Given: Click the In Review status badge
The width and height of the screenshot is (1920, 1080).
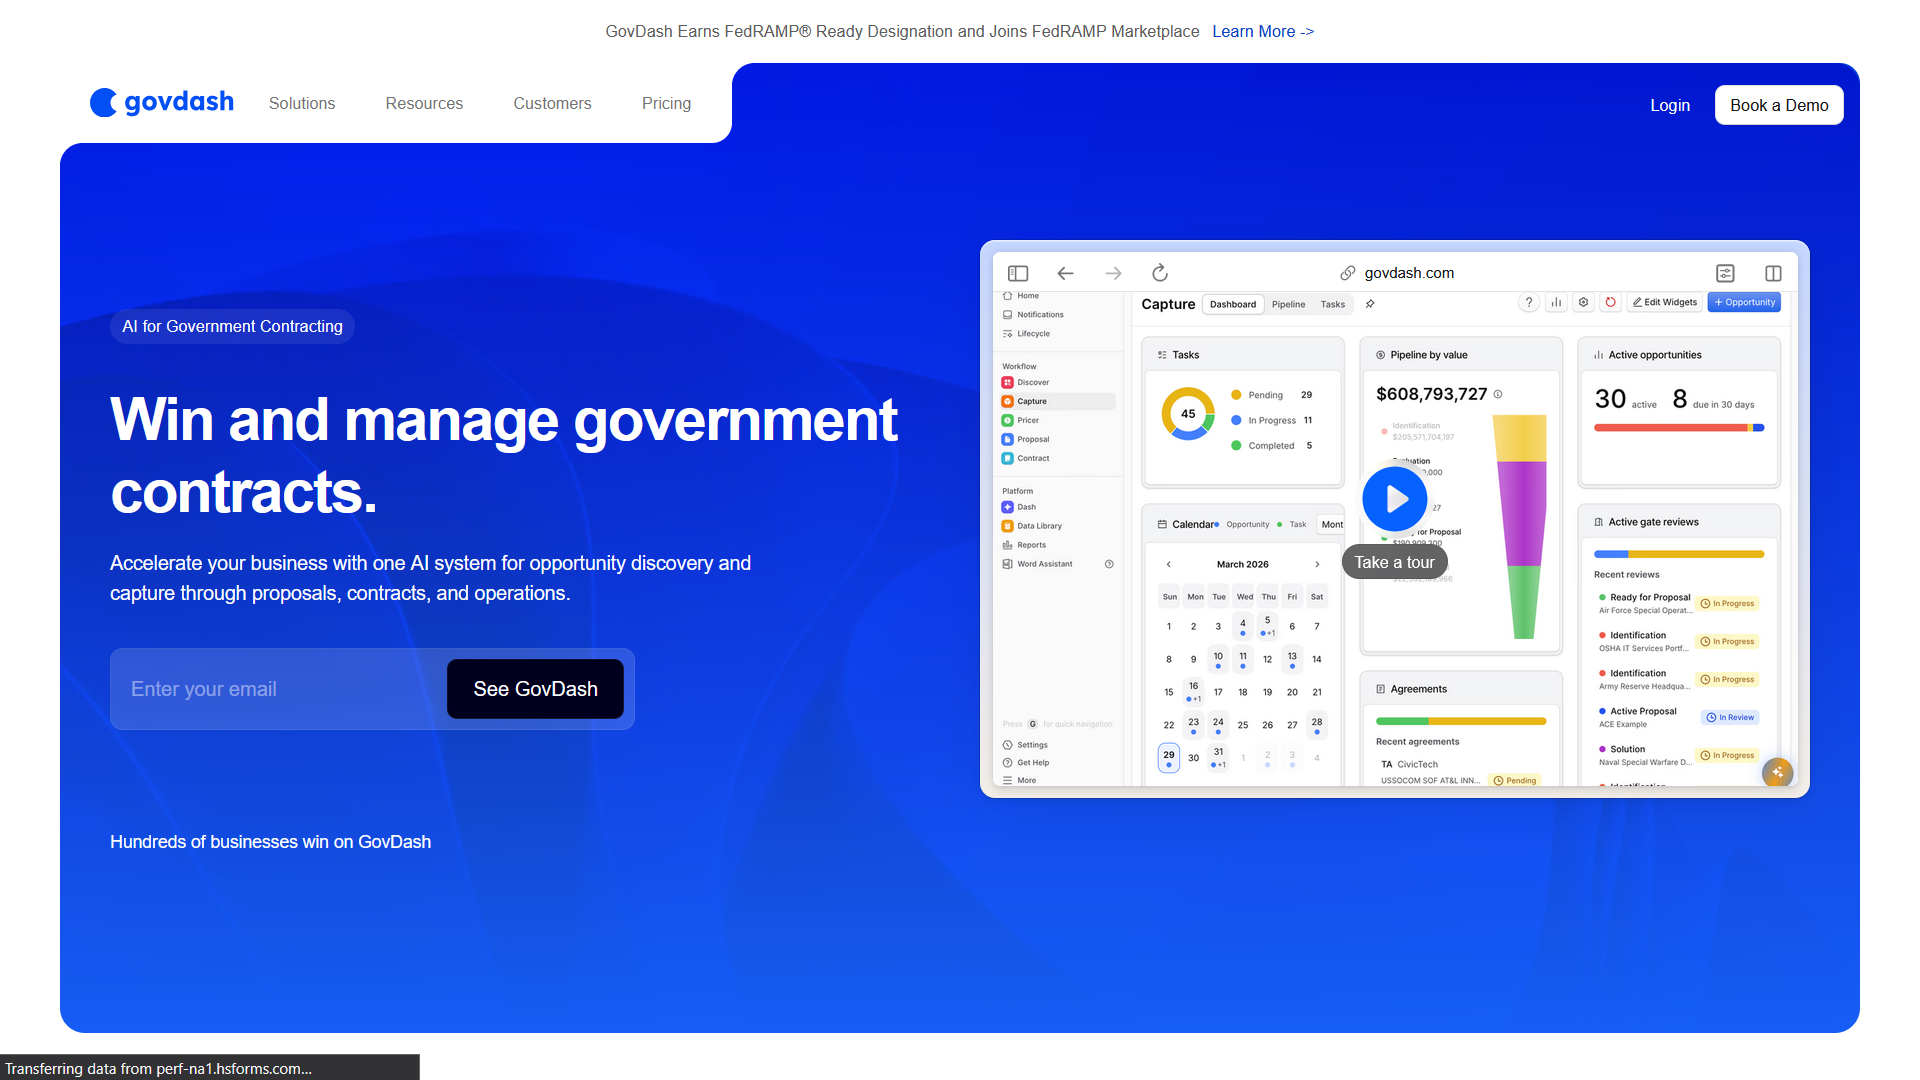Looking at the screenshot, I should coord(1731,717).
